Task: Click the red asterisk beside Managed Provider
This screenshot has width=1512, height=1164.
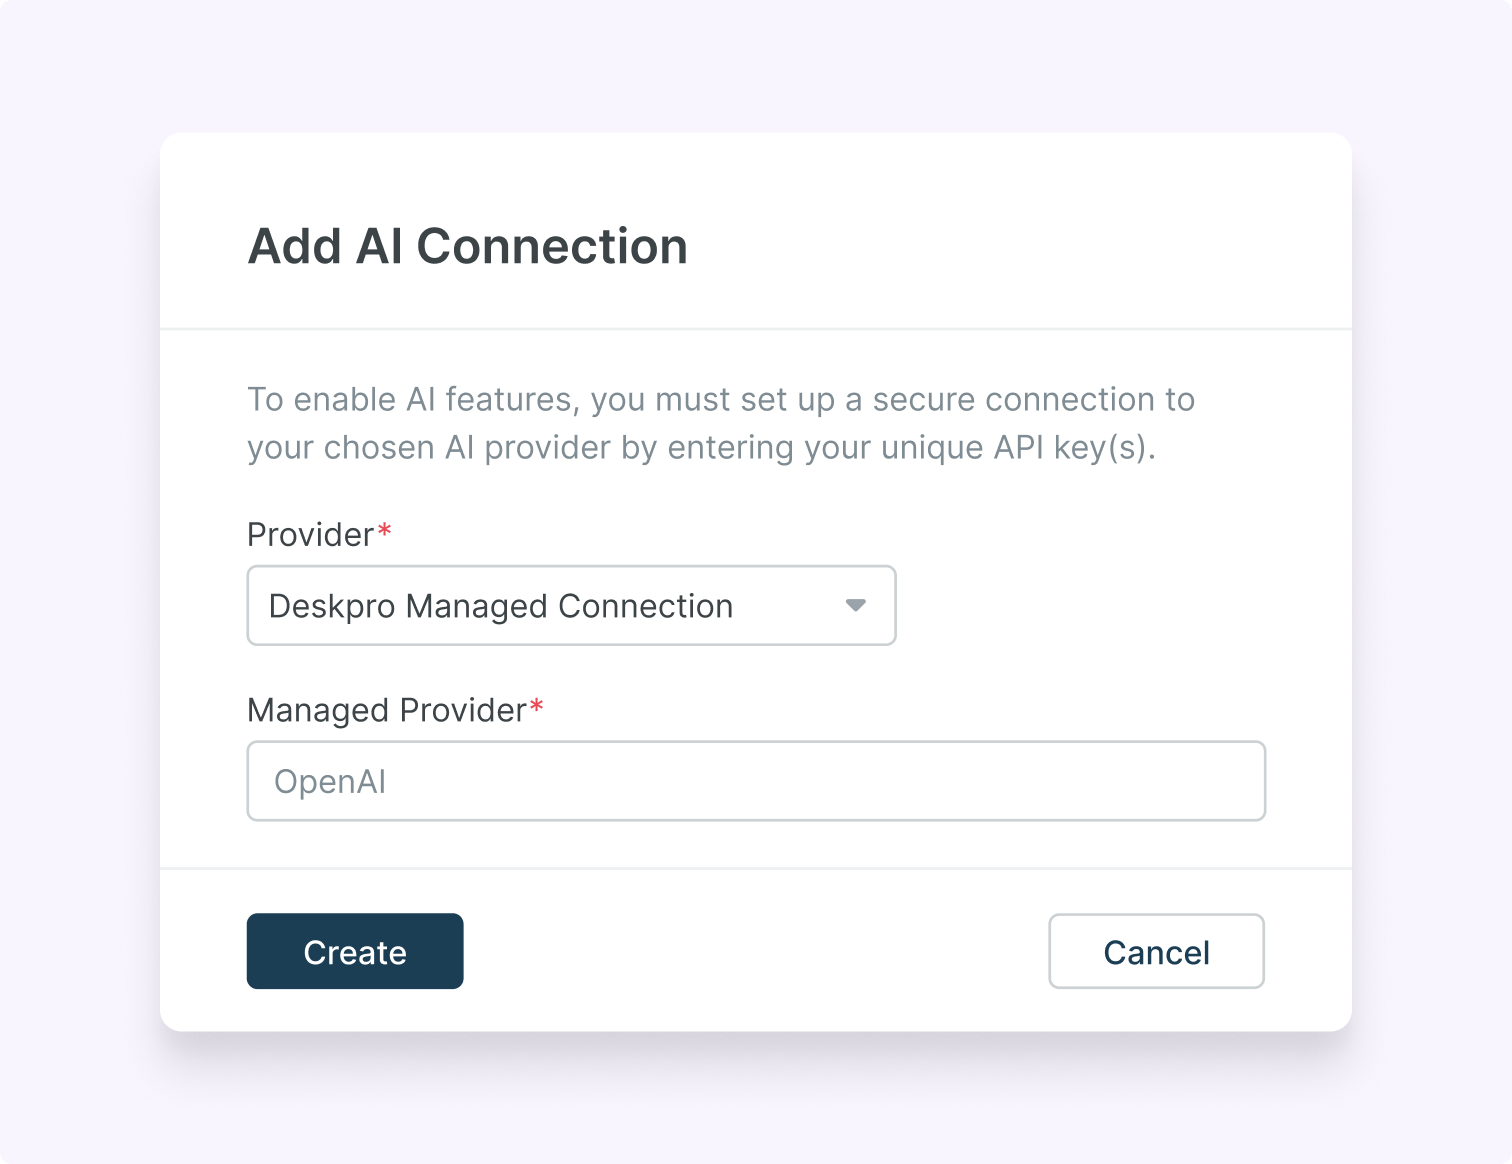Action: tap(537, 708)
